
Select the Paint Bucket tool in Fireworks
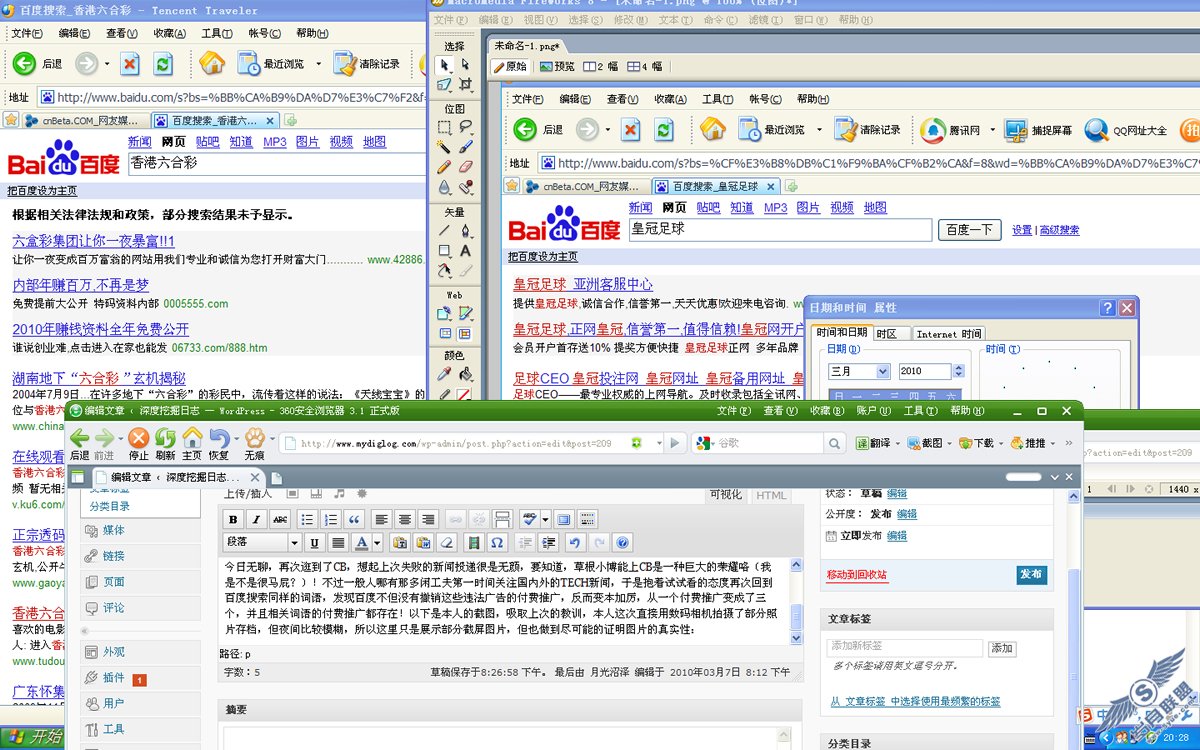[x=465, y=374]
